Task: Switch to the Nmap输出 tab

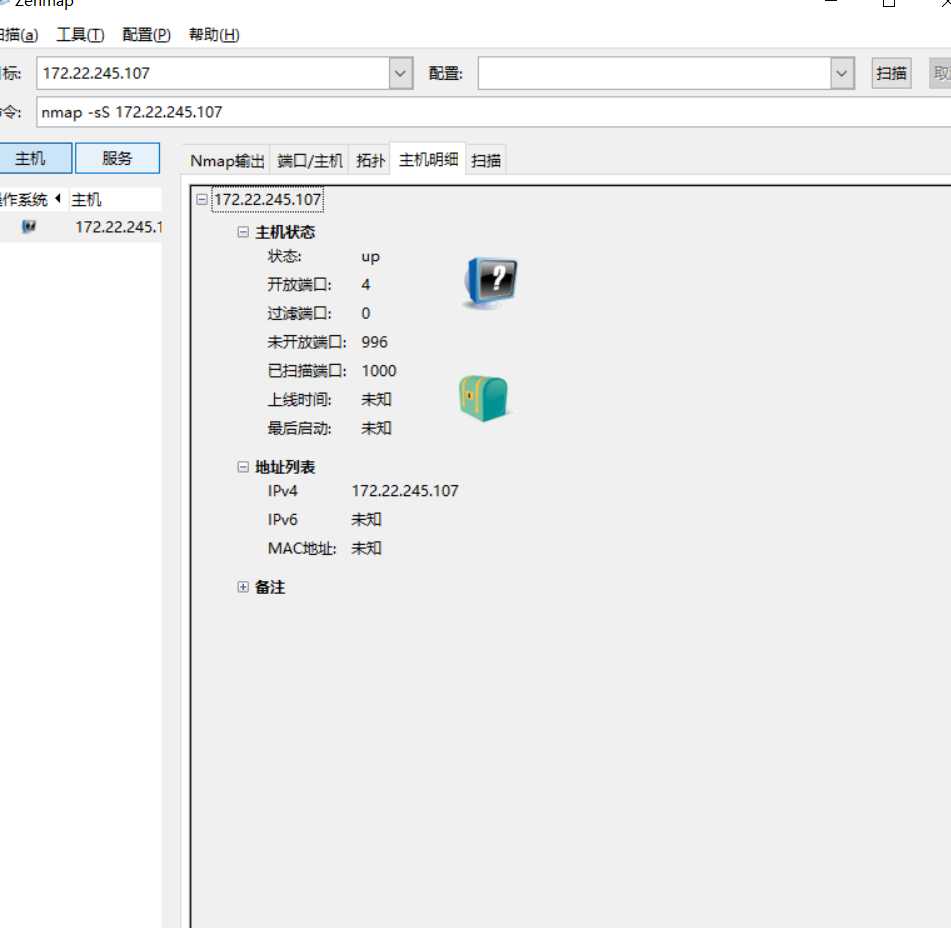Action: (227, 161)
